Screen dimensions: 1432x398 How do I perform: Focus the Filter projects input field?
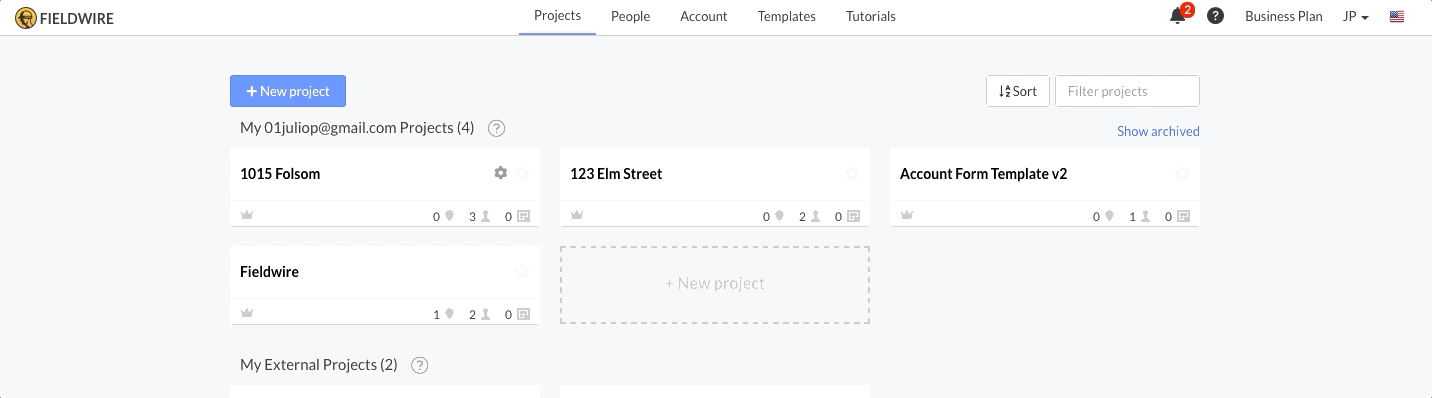1127,91
